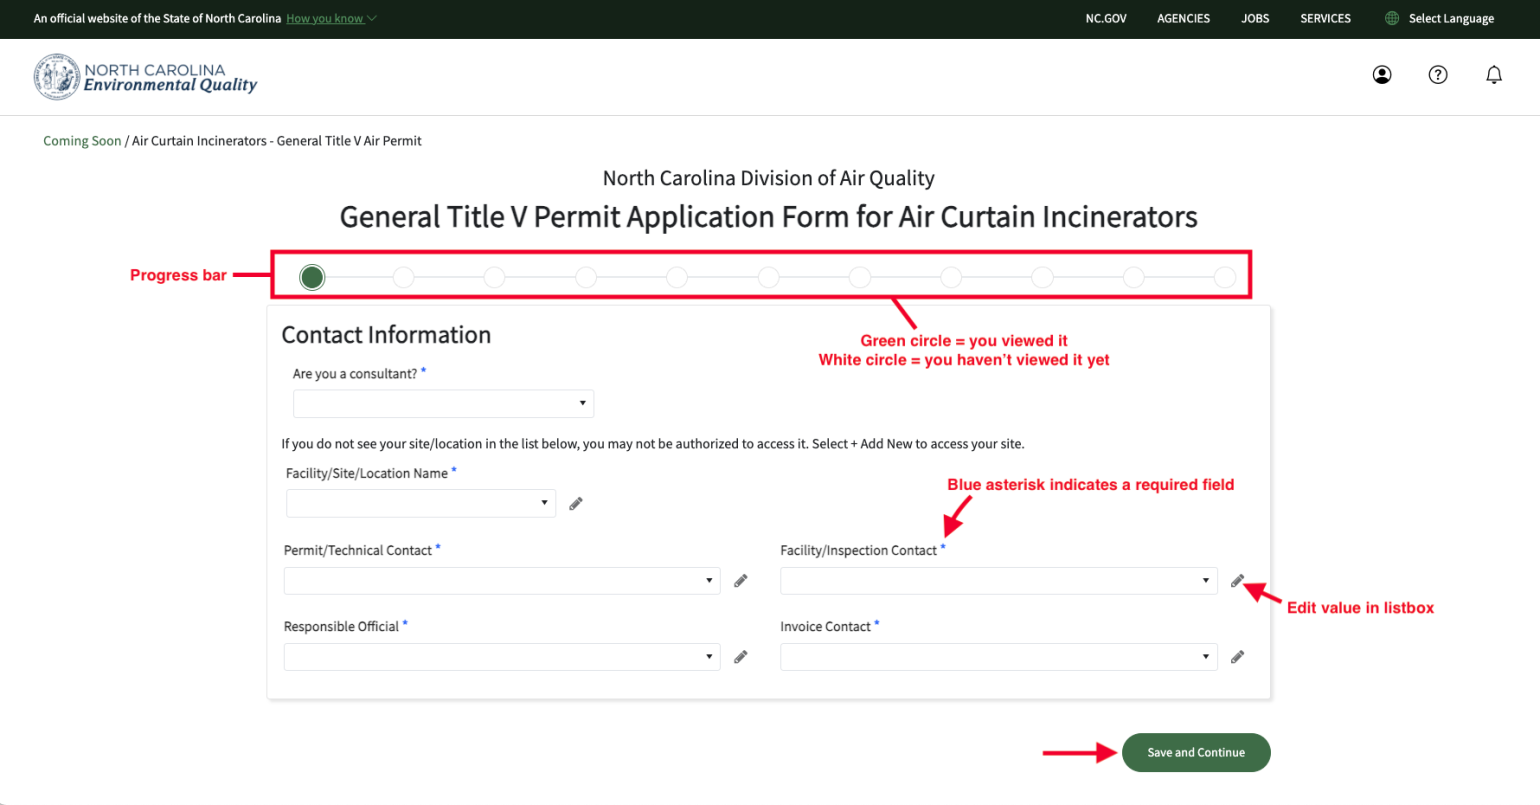Follow the Coming Soon breadcrumb link
Image resolution: width=1540 pixels, height=805 pixels.
(x=82, y=141)
